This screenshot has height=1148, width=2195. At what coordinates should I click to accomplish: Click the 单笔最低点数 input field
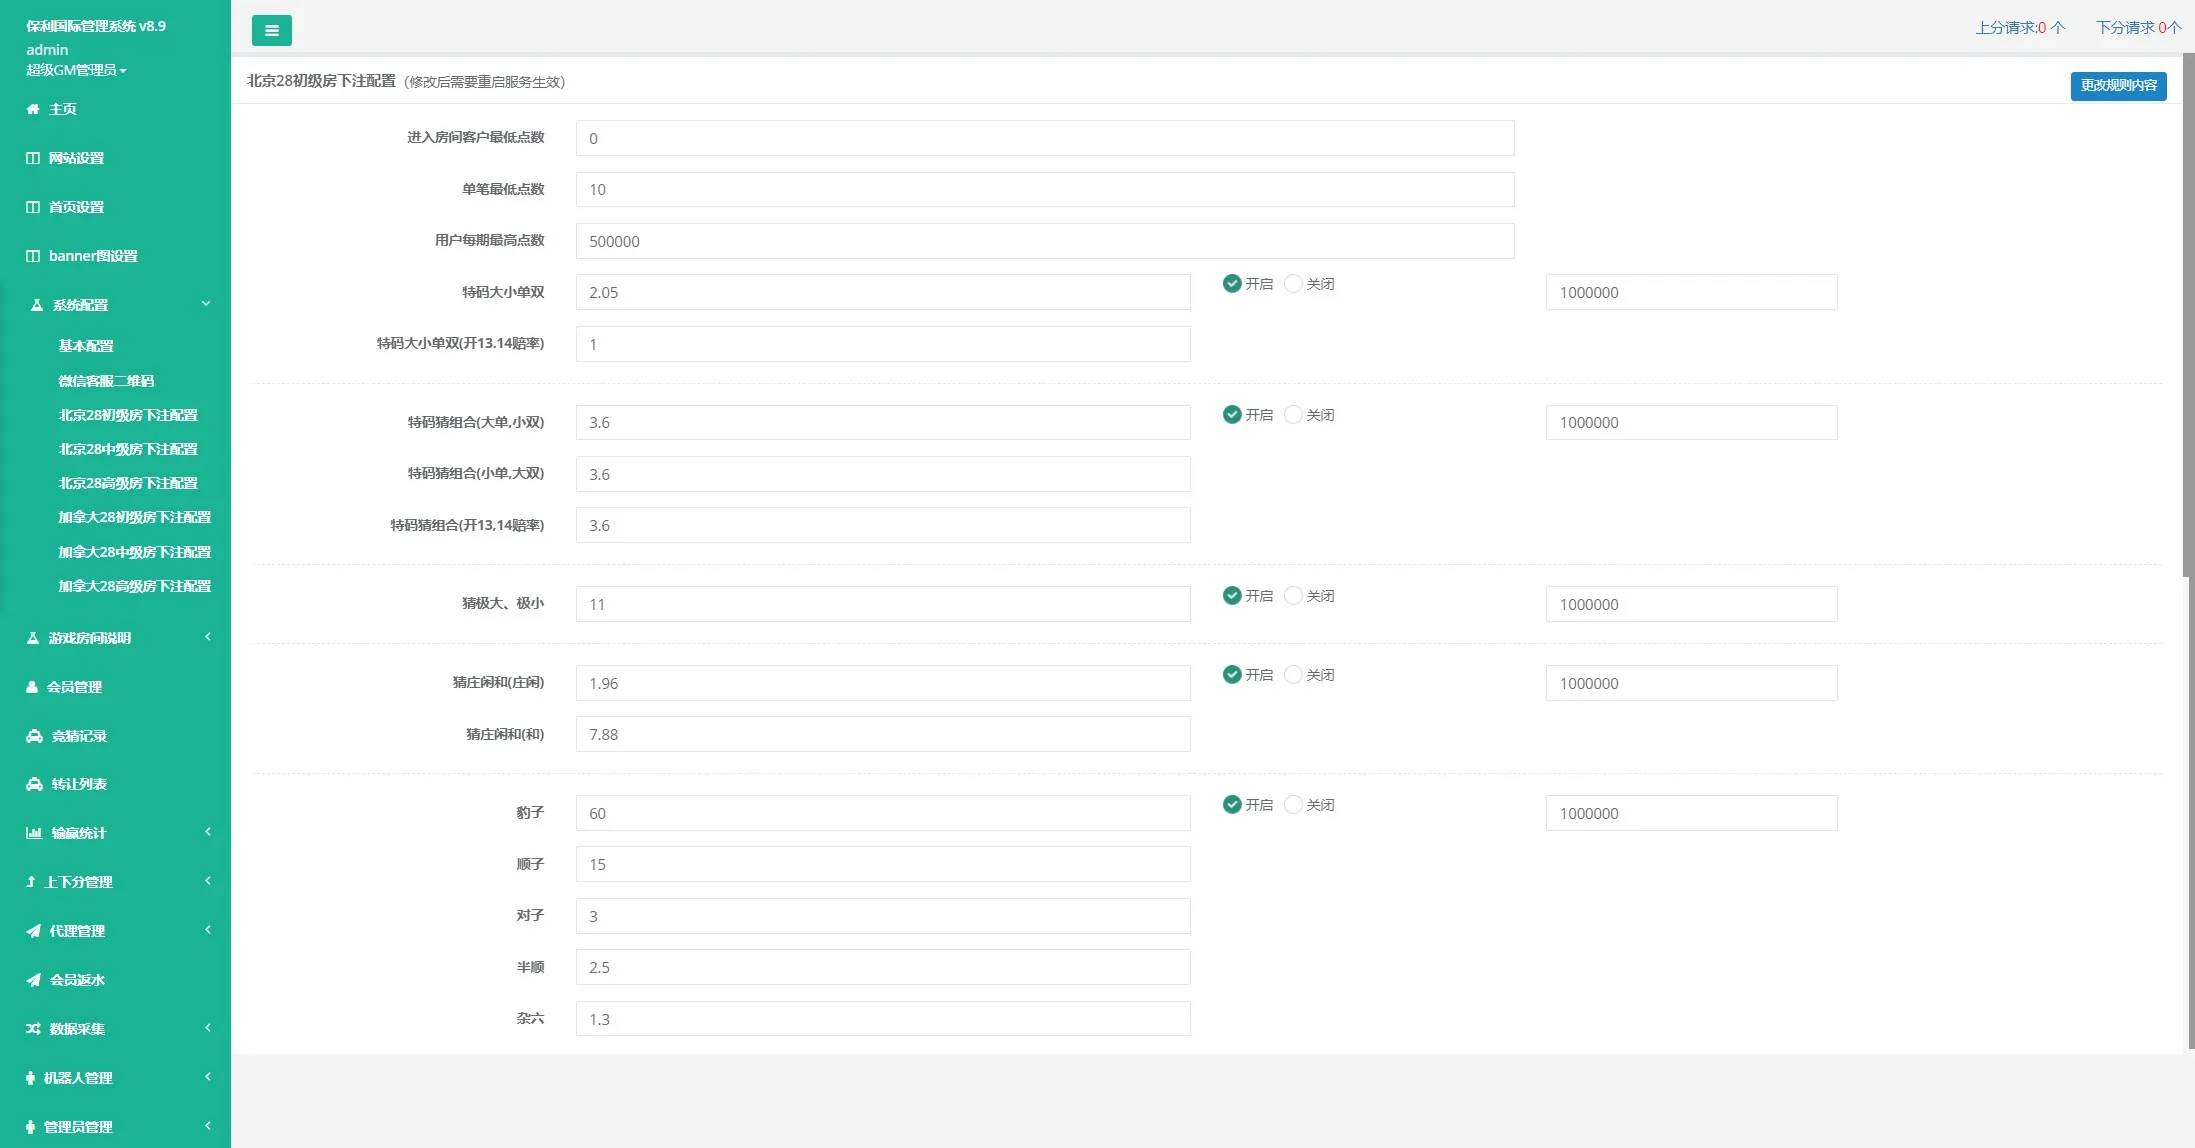(x=1044, y=190)
